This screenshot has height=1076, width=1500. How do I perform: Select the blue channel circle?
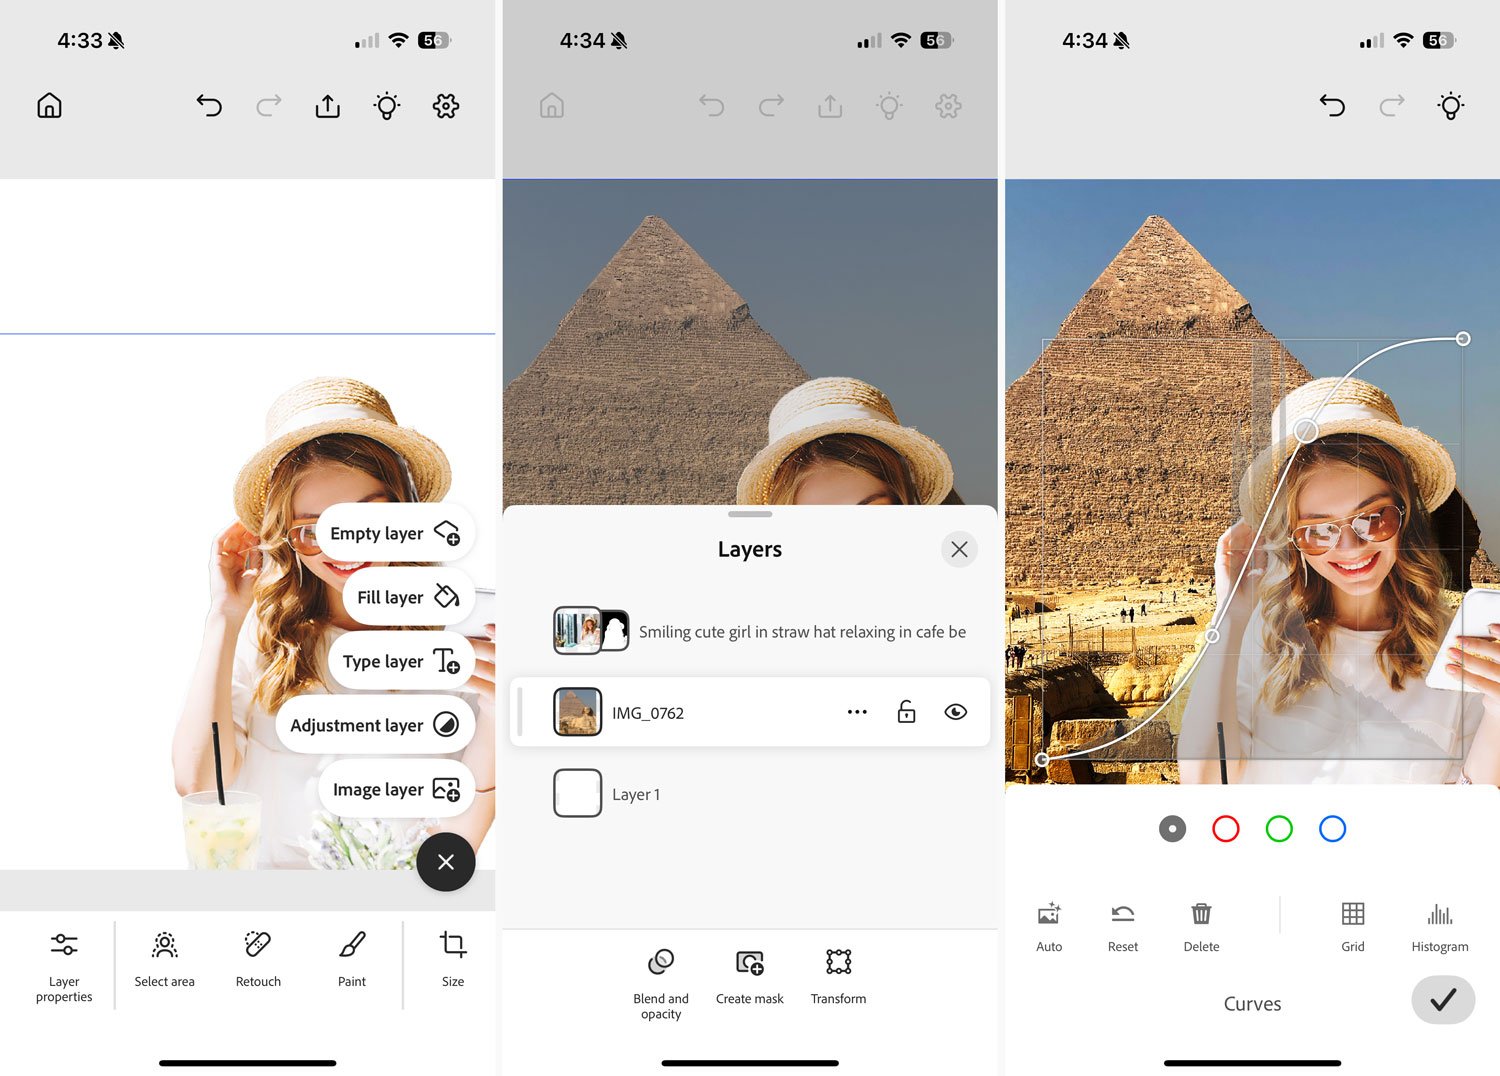point(1332,829)
